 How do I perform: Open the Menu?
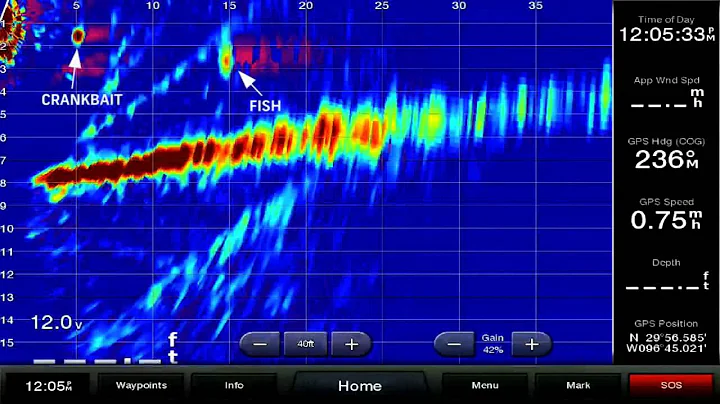tap(485, 385)
